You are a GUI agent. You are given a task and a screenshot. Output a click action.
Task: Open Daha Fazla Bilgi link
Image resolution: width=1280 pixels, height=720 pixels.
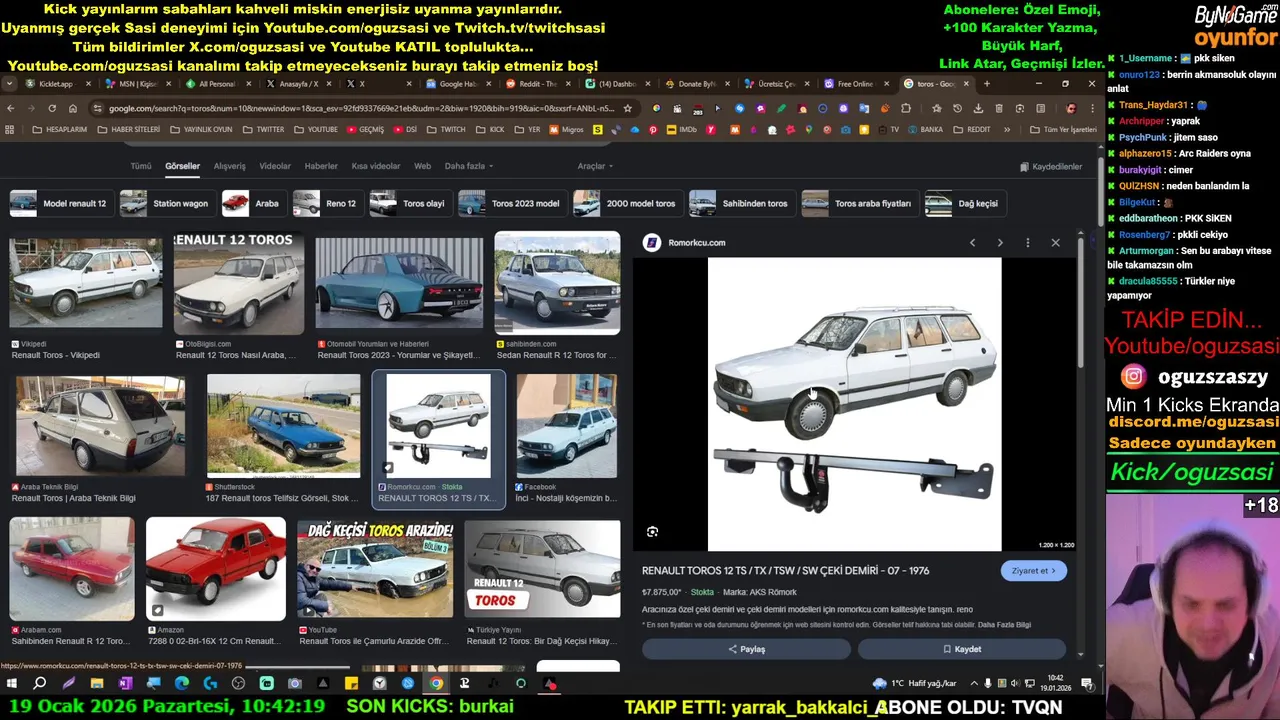[x=1004, y=625]
